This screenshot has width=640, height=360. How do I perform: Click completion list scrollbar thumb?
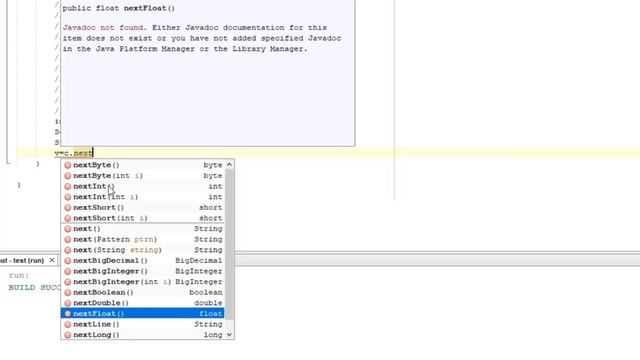point(229,245)
